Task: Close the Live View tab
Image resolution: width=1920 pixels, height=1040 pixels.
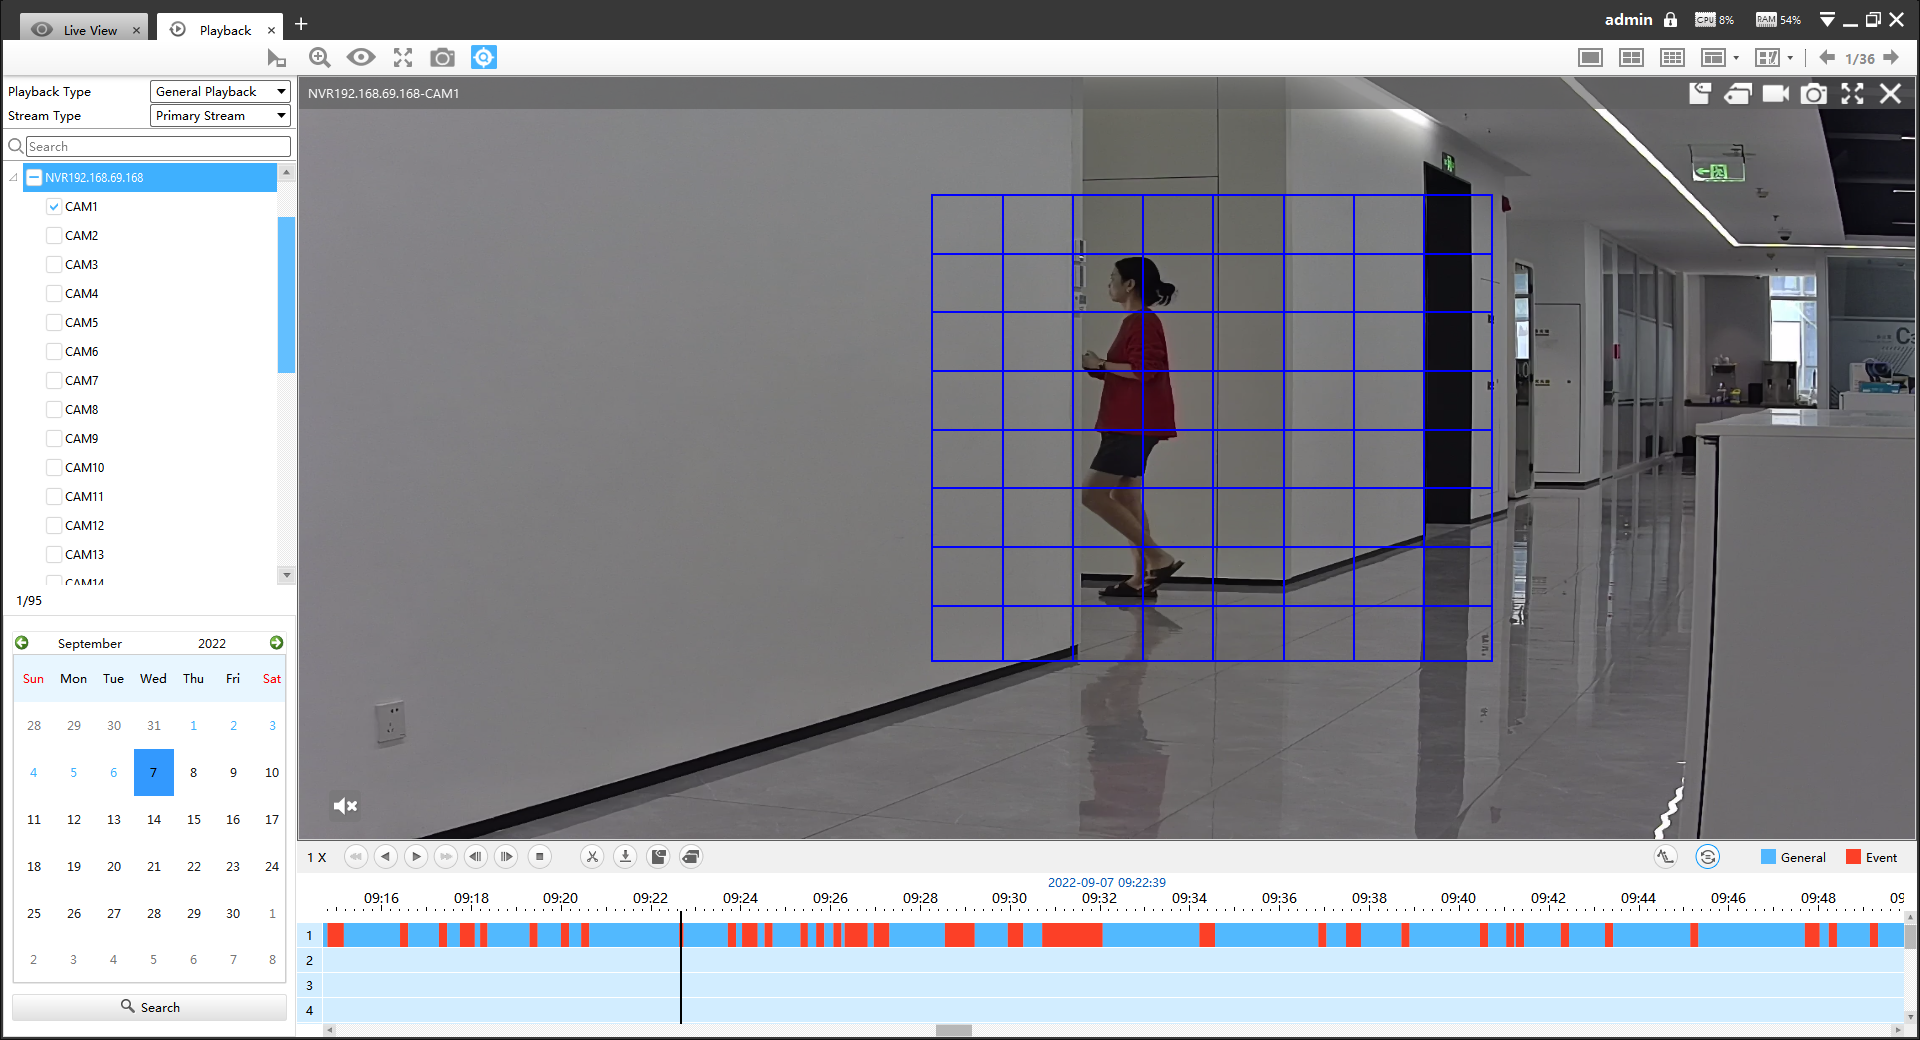Action: click(x=137, y=31)
